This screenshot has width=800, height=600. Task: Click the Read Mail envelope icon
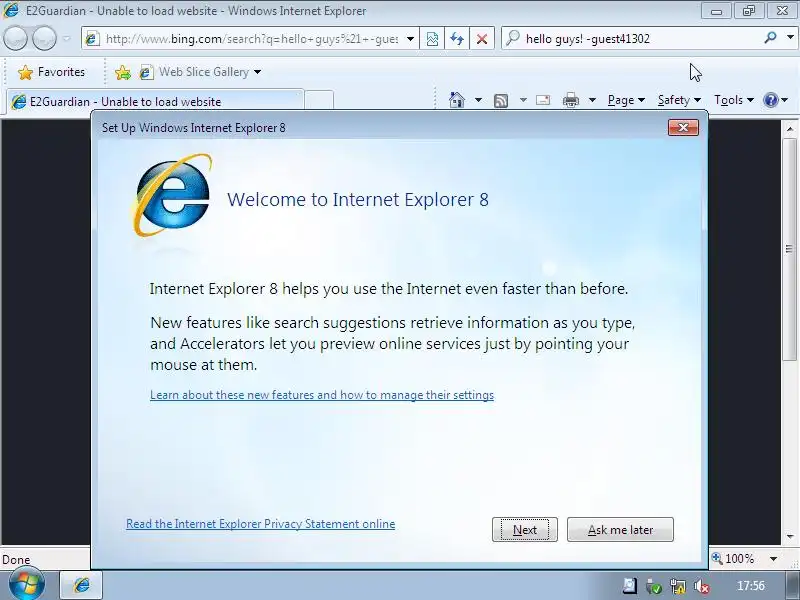543,100
